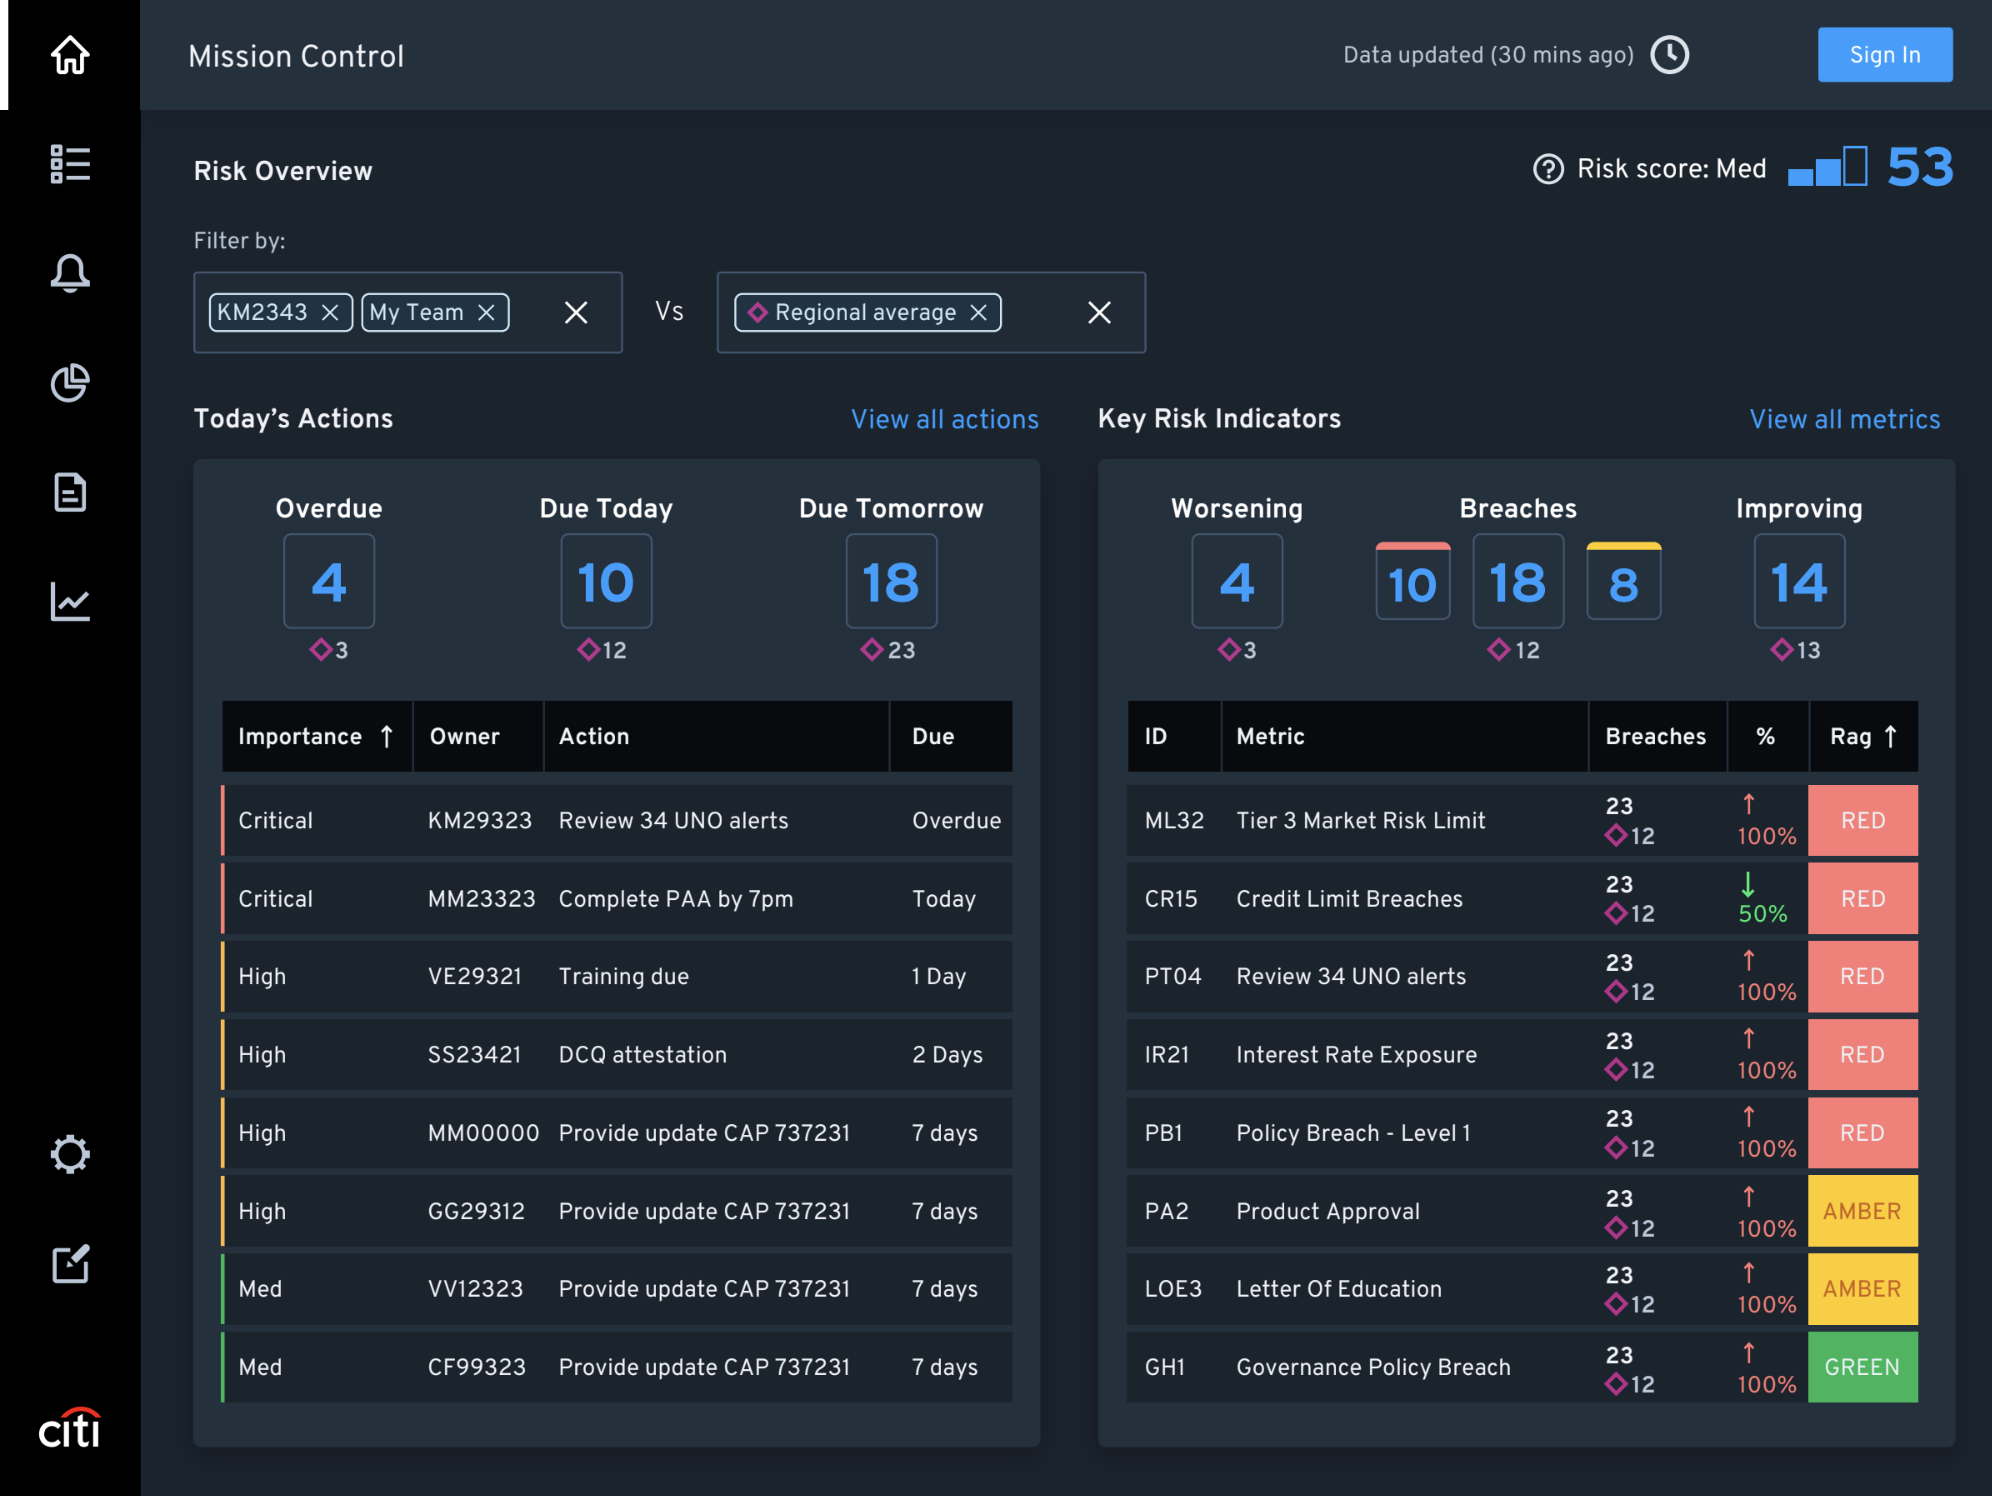1992x1496 pixels.
Task: Open the Charts/Analytics pie icon
Action: coord(68,380)
